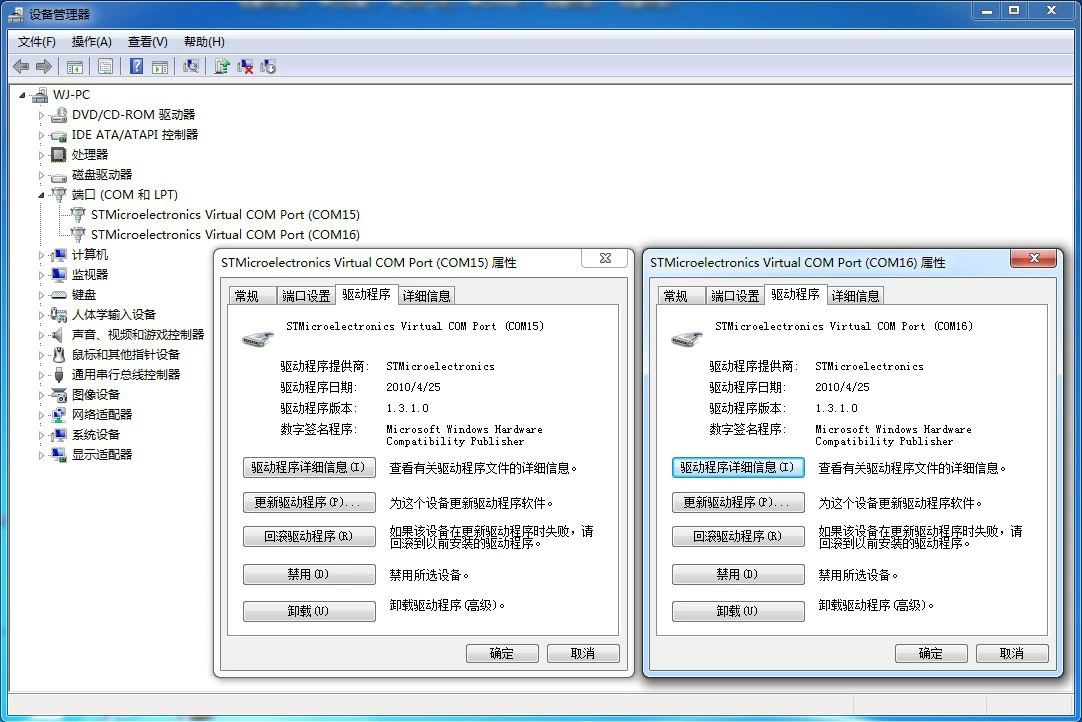Click the 键盘 keyboard icon
The width and height of the screenshot is (1082, 722).
tap(59, 295)
